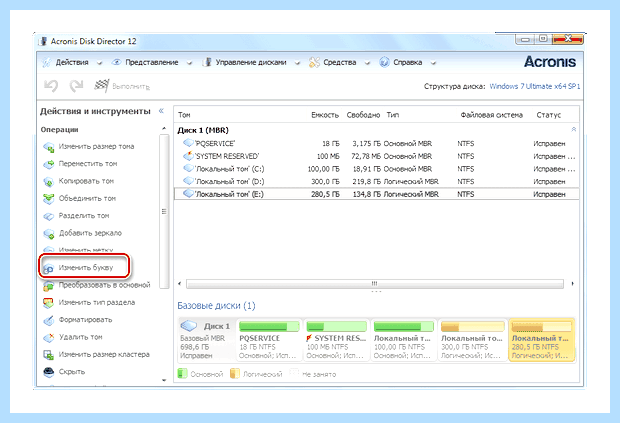Click the Действия menu icon
This screenshot has height=423, width=620.
[x=47, y=62]
